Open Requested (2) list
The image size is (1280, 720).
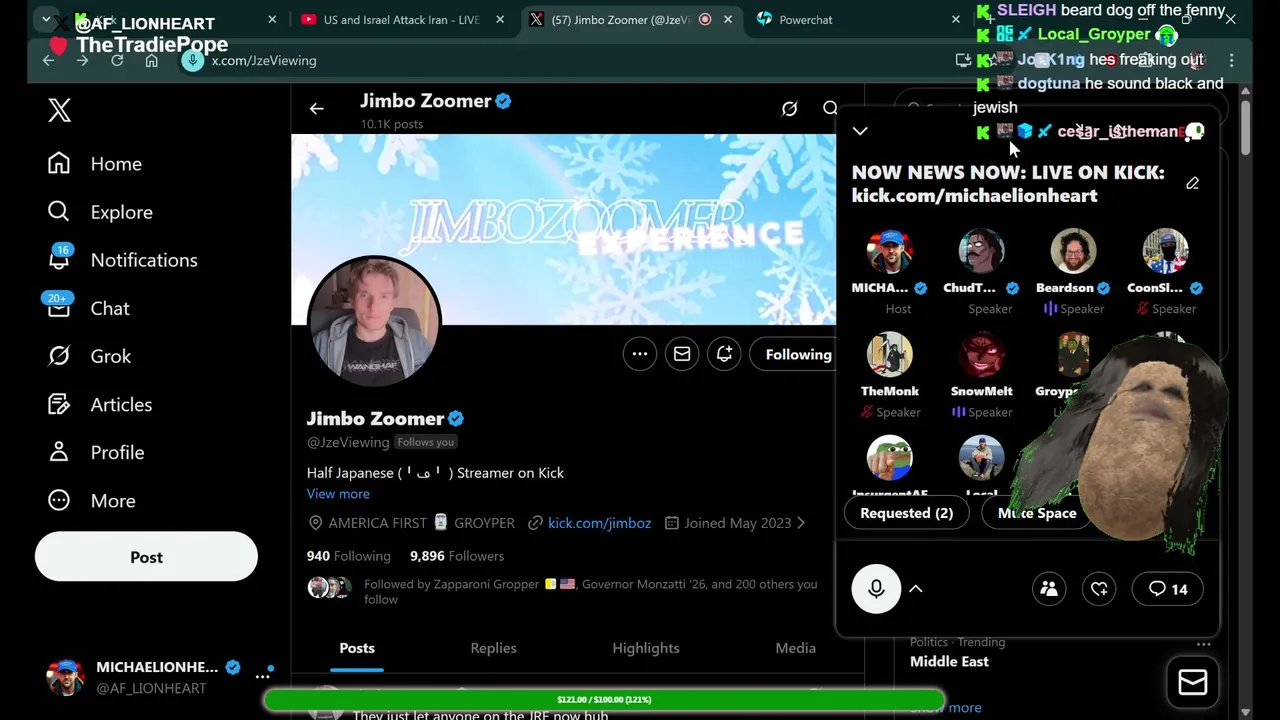907,513
